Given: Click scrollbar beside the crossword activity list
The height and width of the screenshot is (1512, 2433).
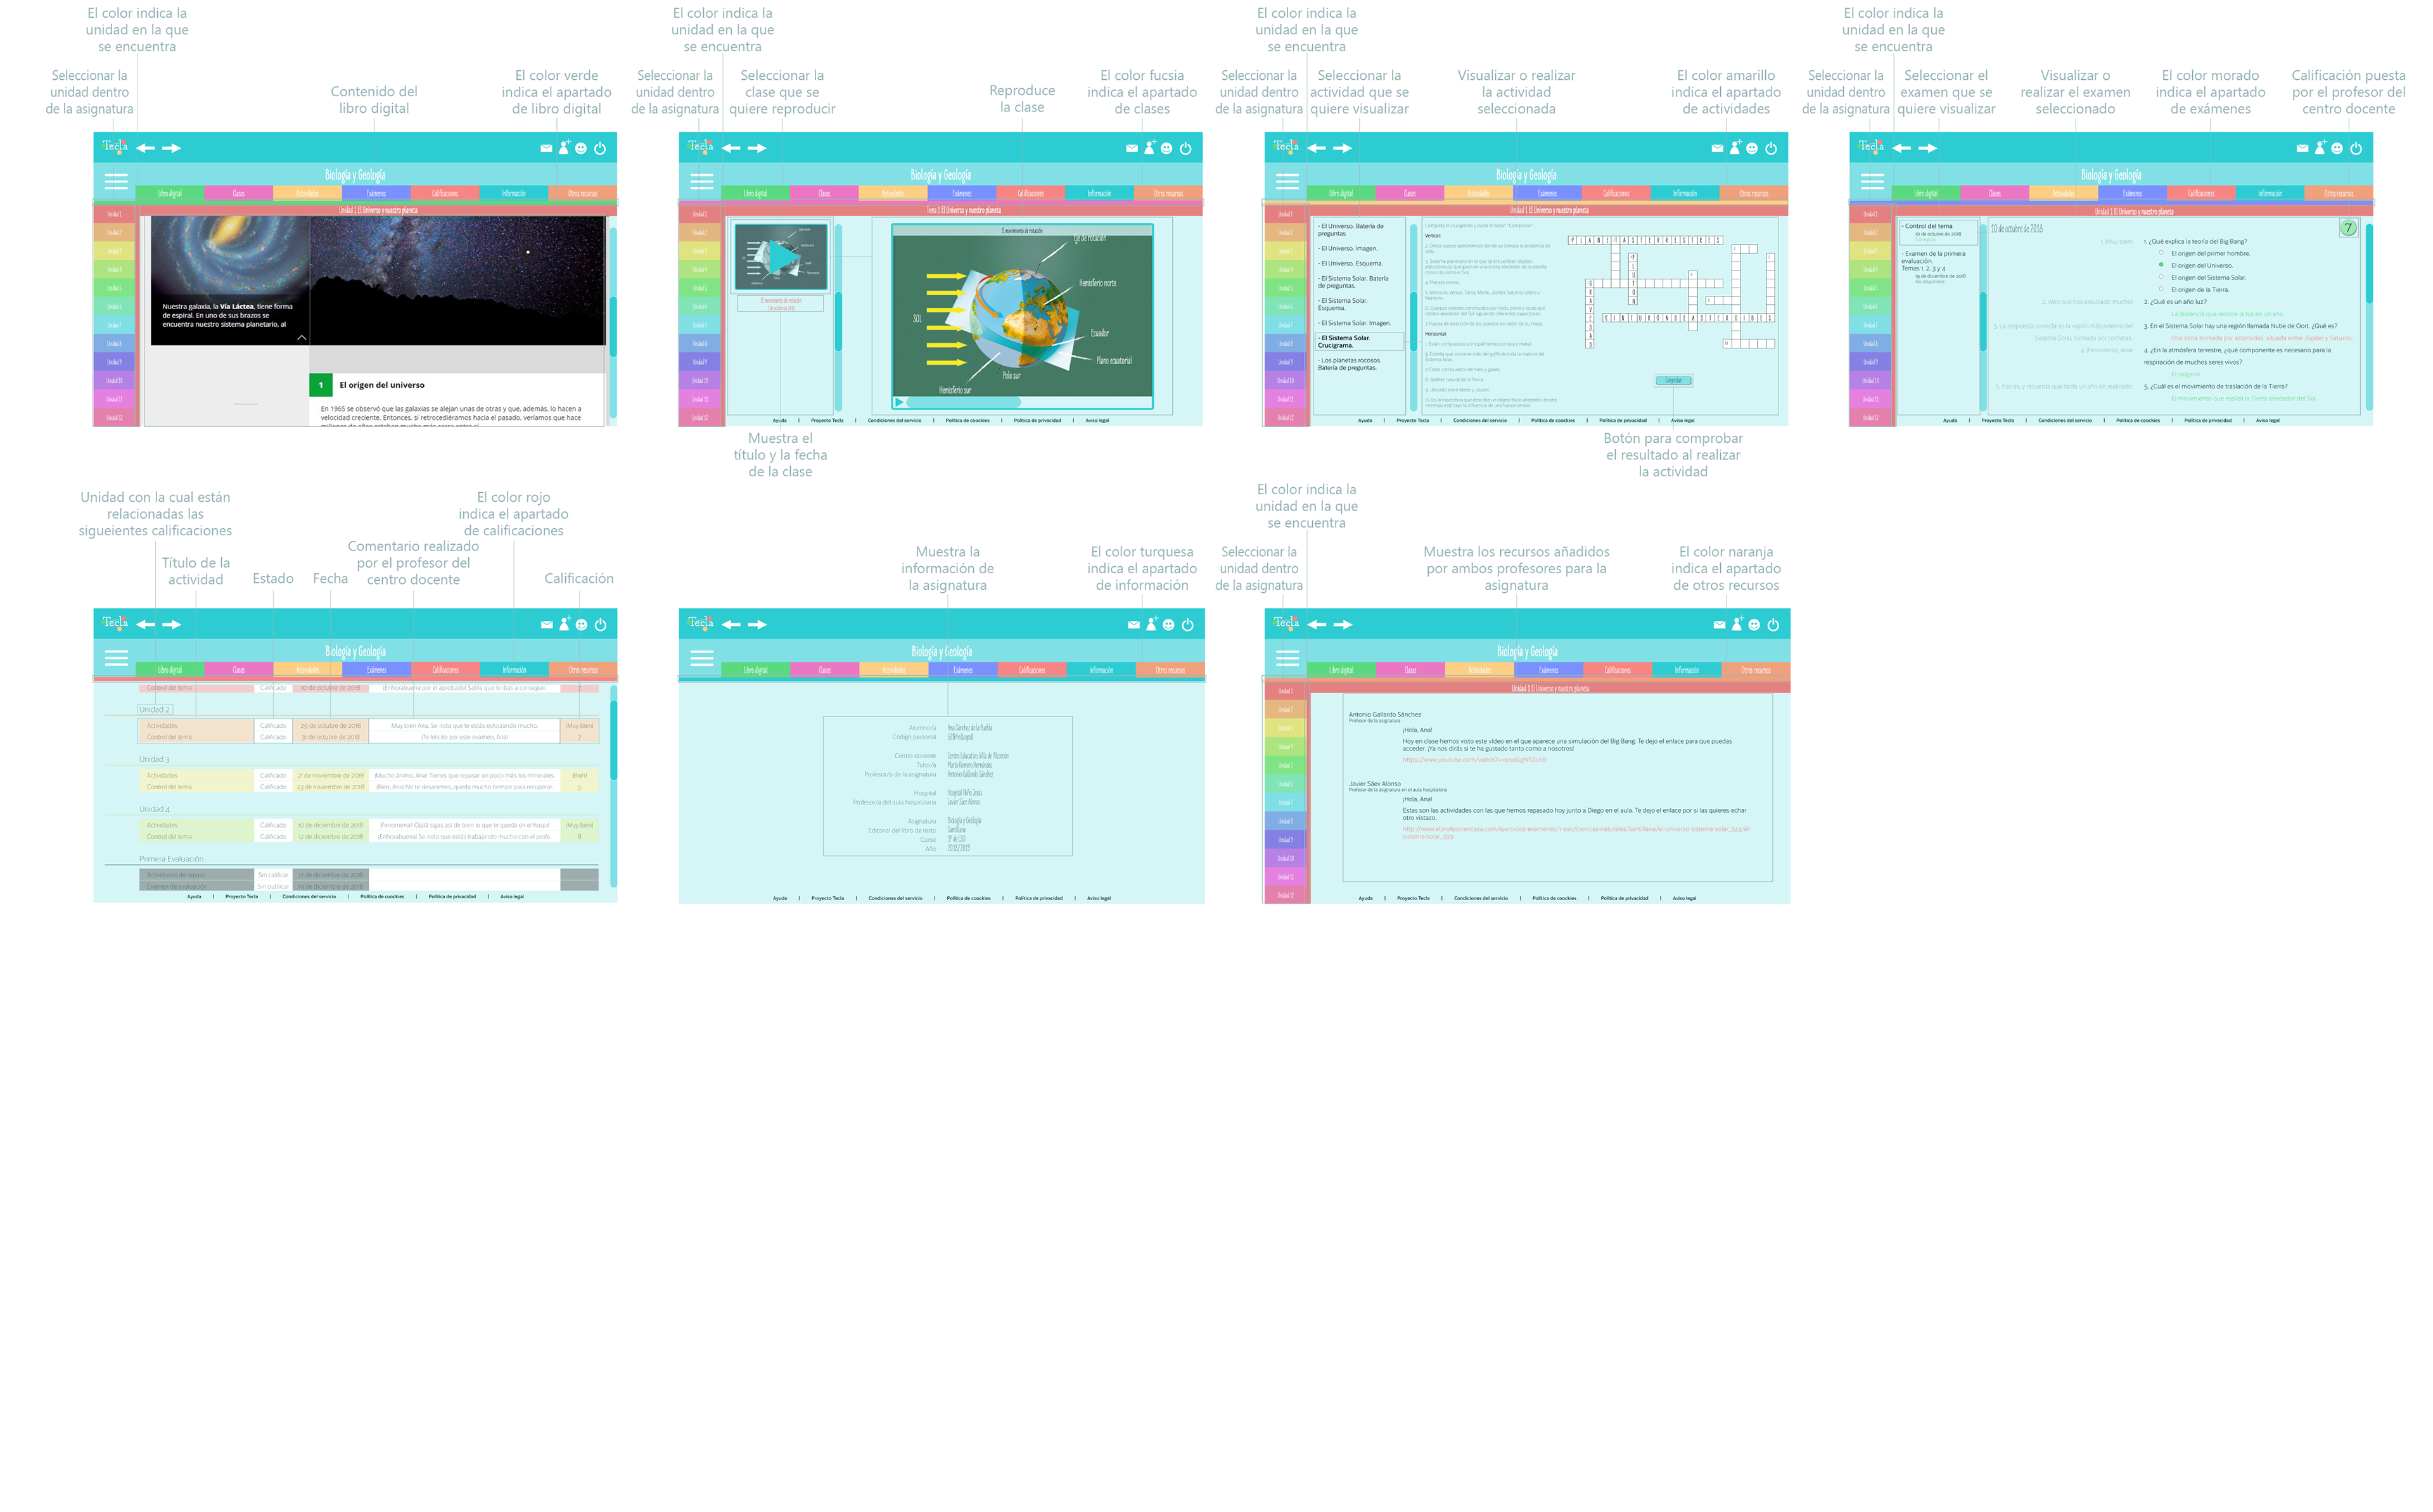Looking at the screenshot, I should click(x=1414, y=317).
